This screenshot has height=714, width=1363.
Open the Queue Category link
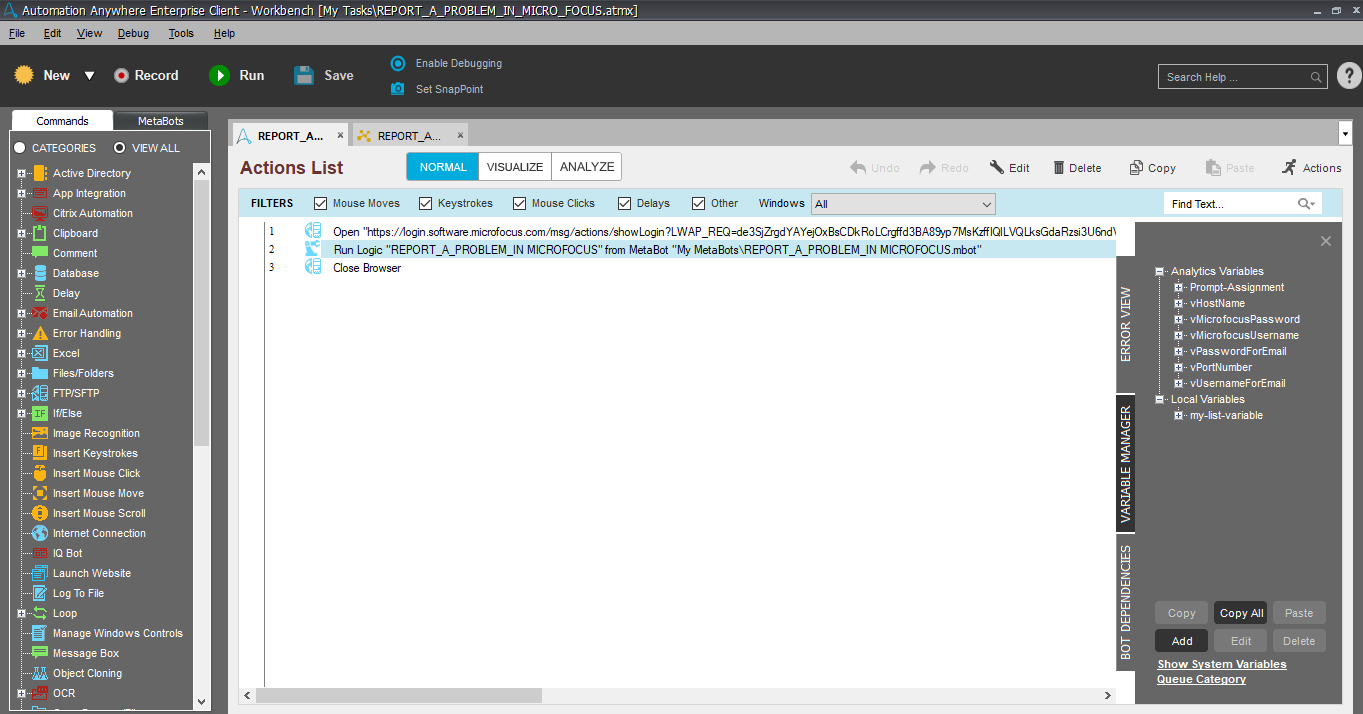[1201, 679]
